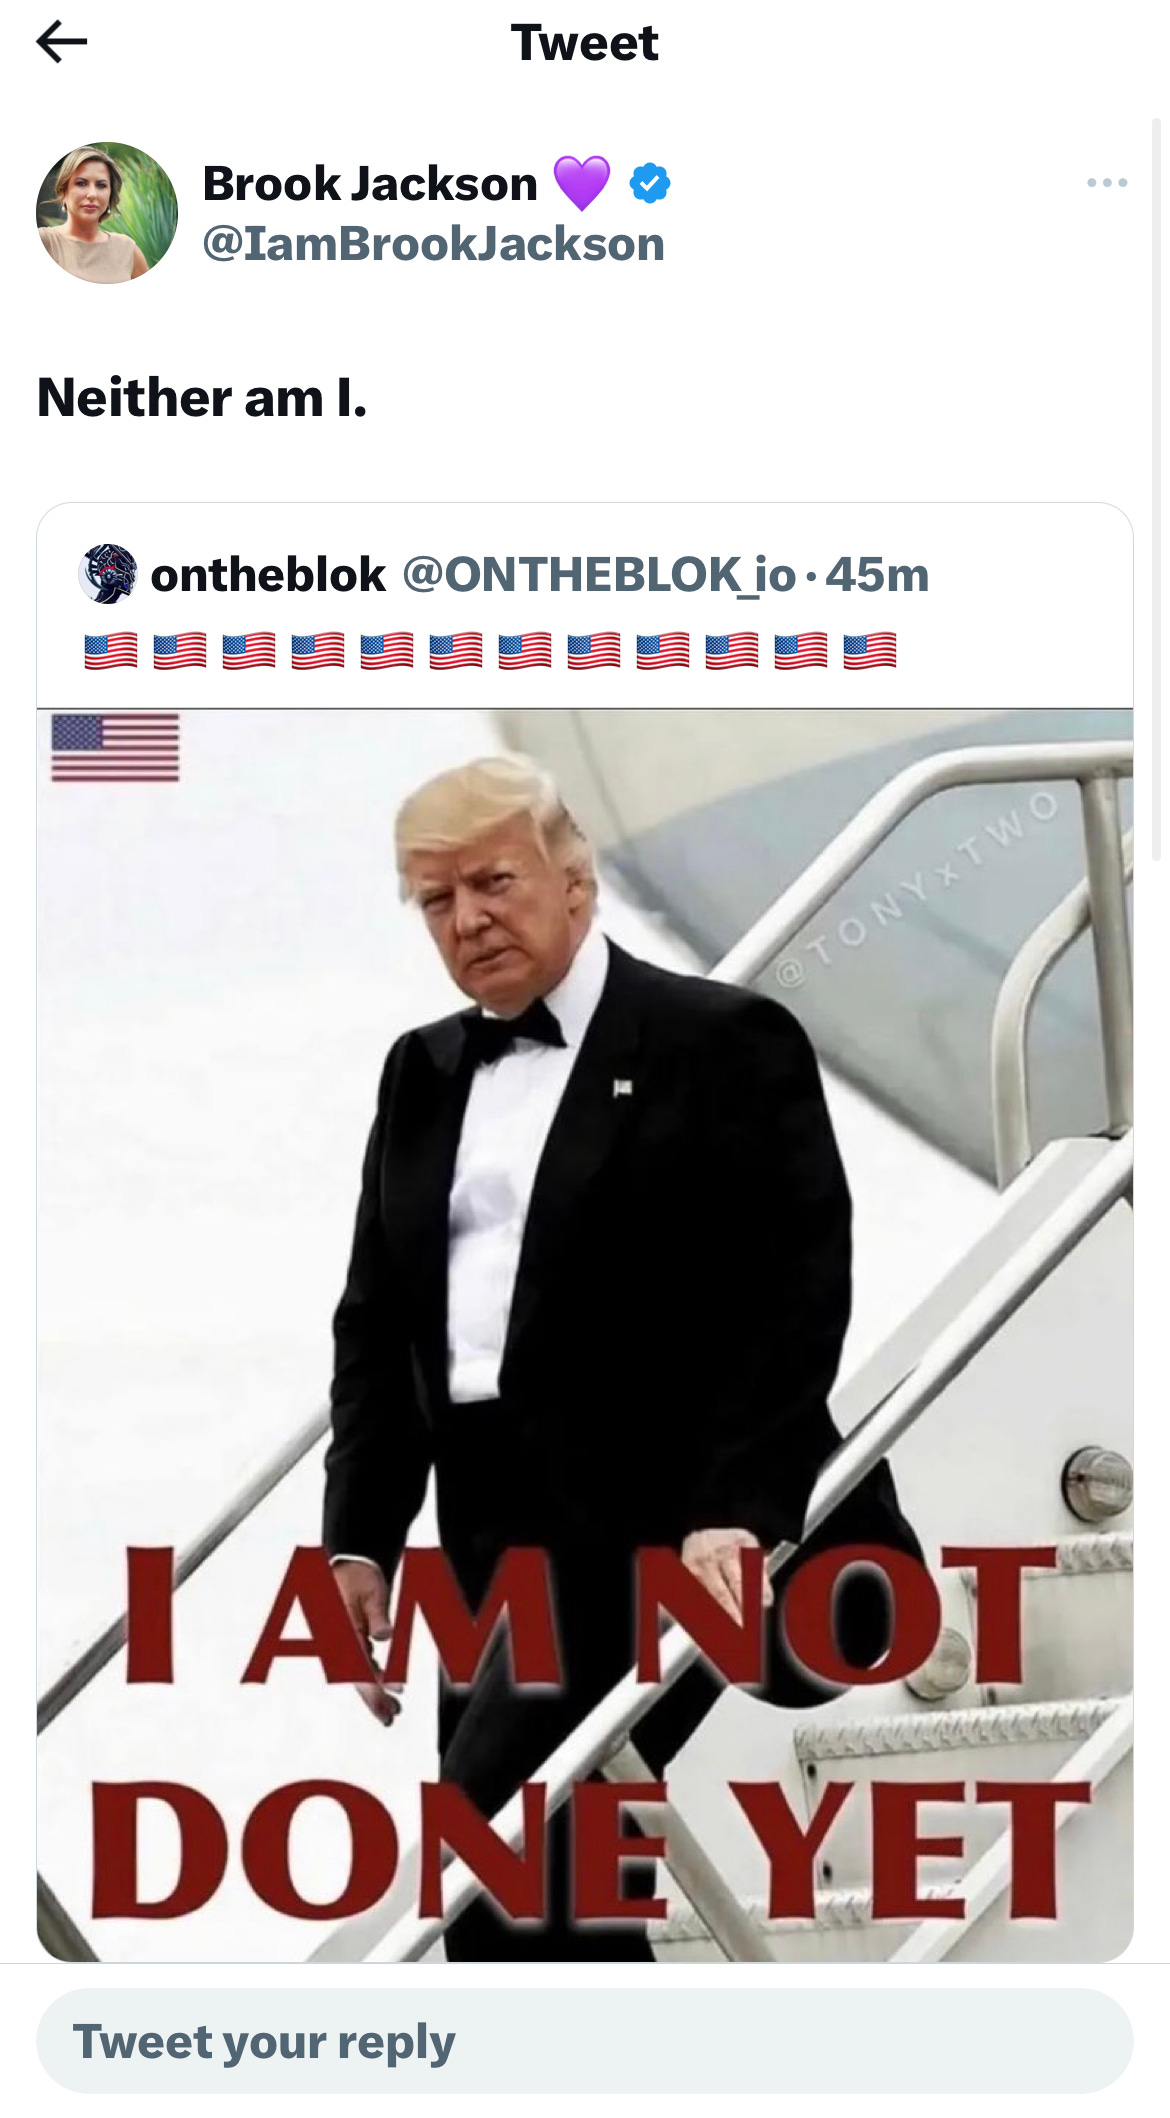Open Brook Jackson's profile picture
The image size is (1170, 2118).
click(107, 213)
